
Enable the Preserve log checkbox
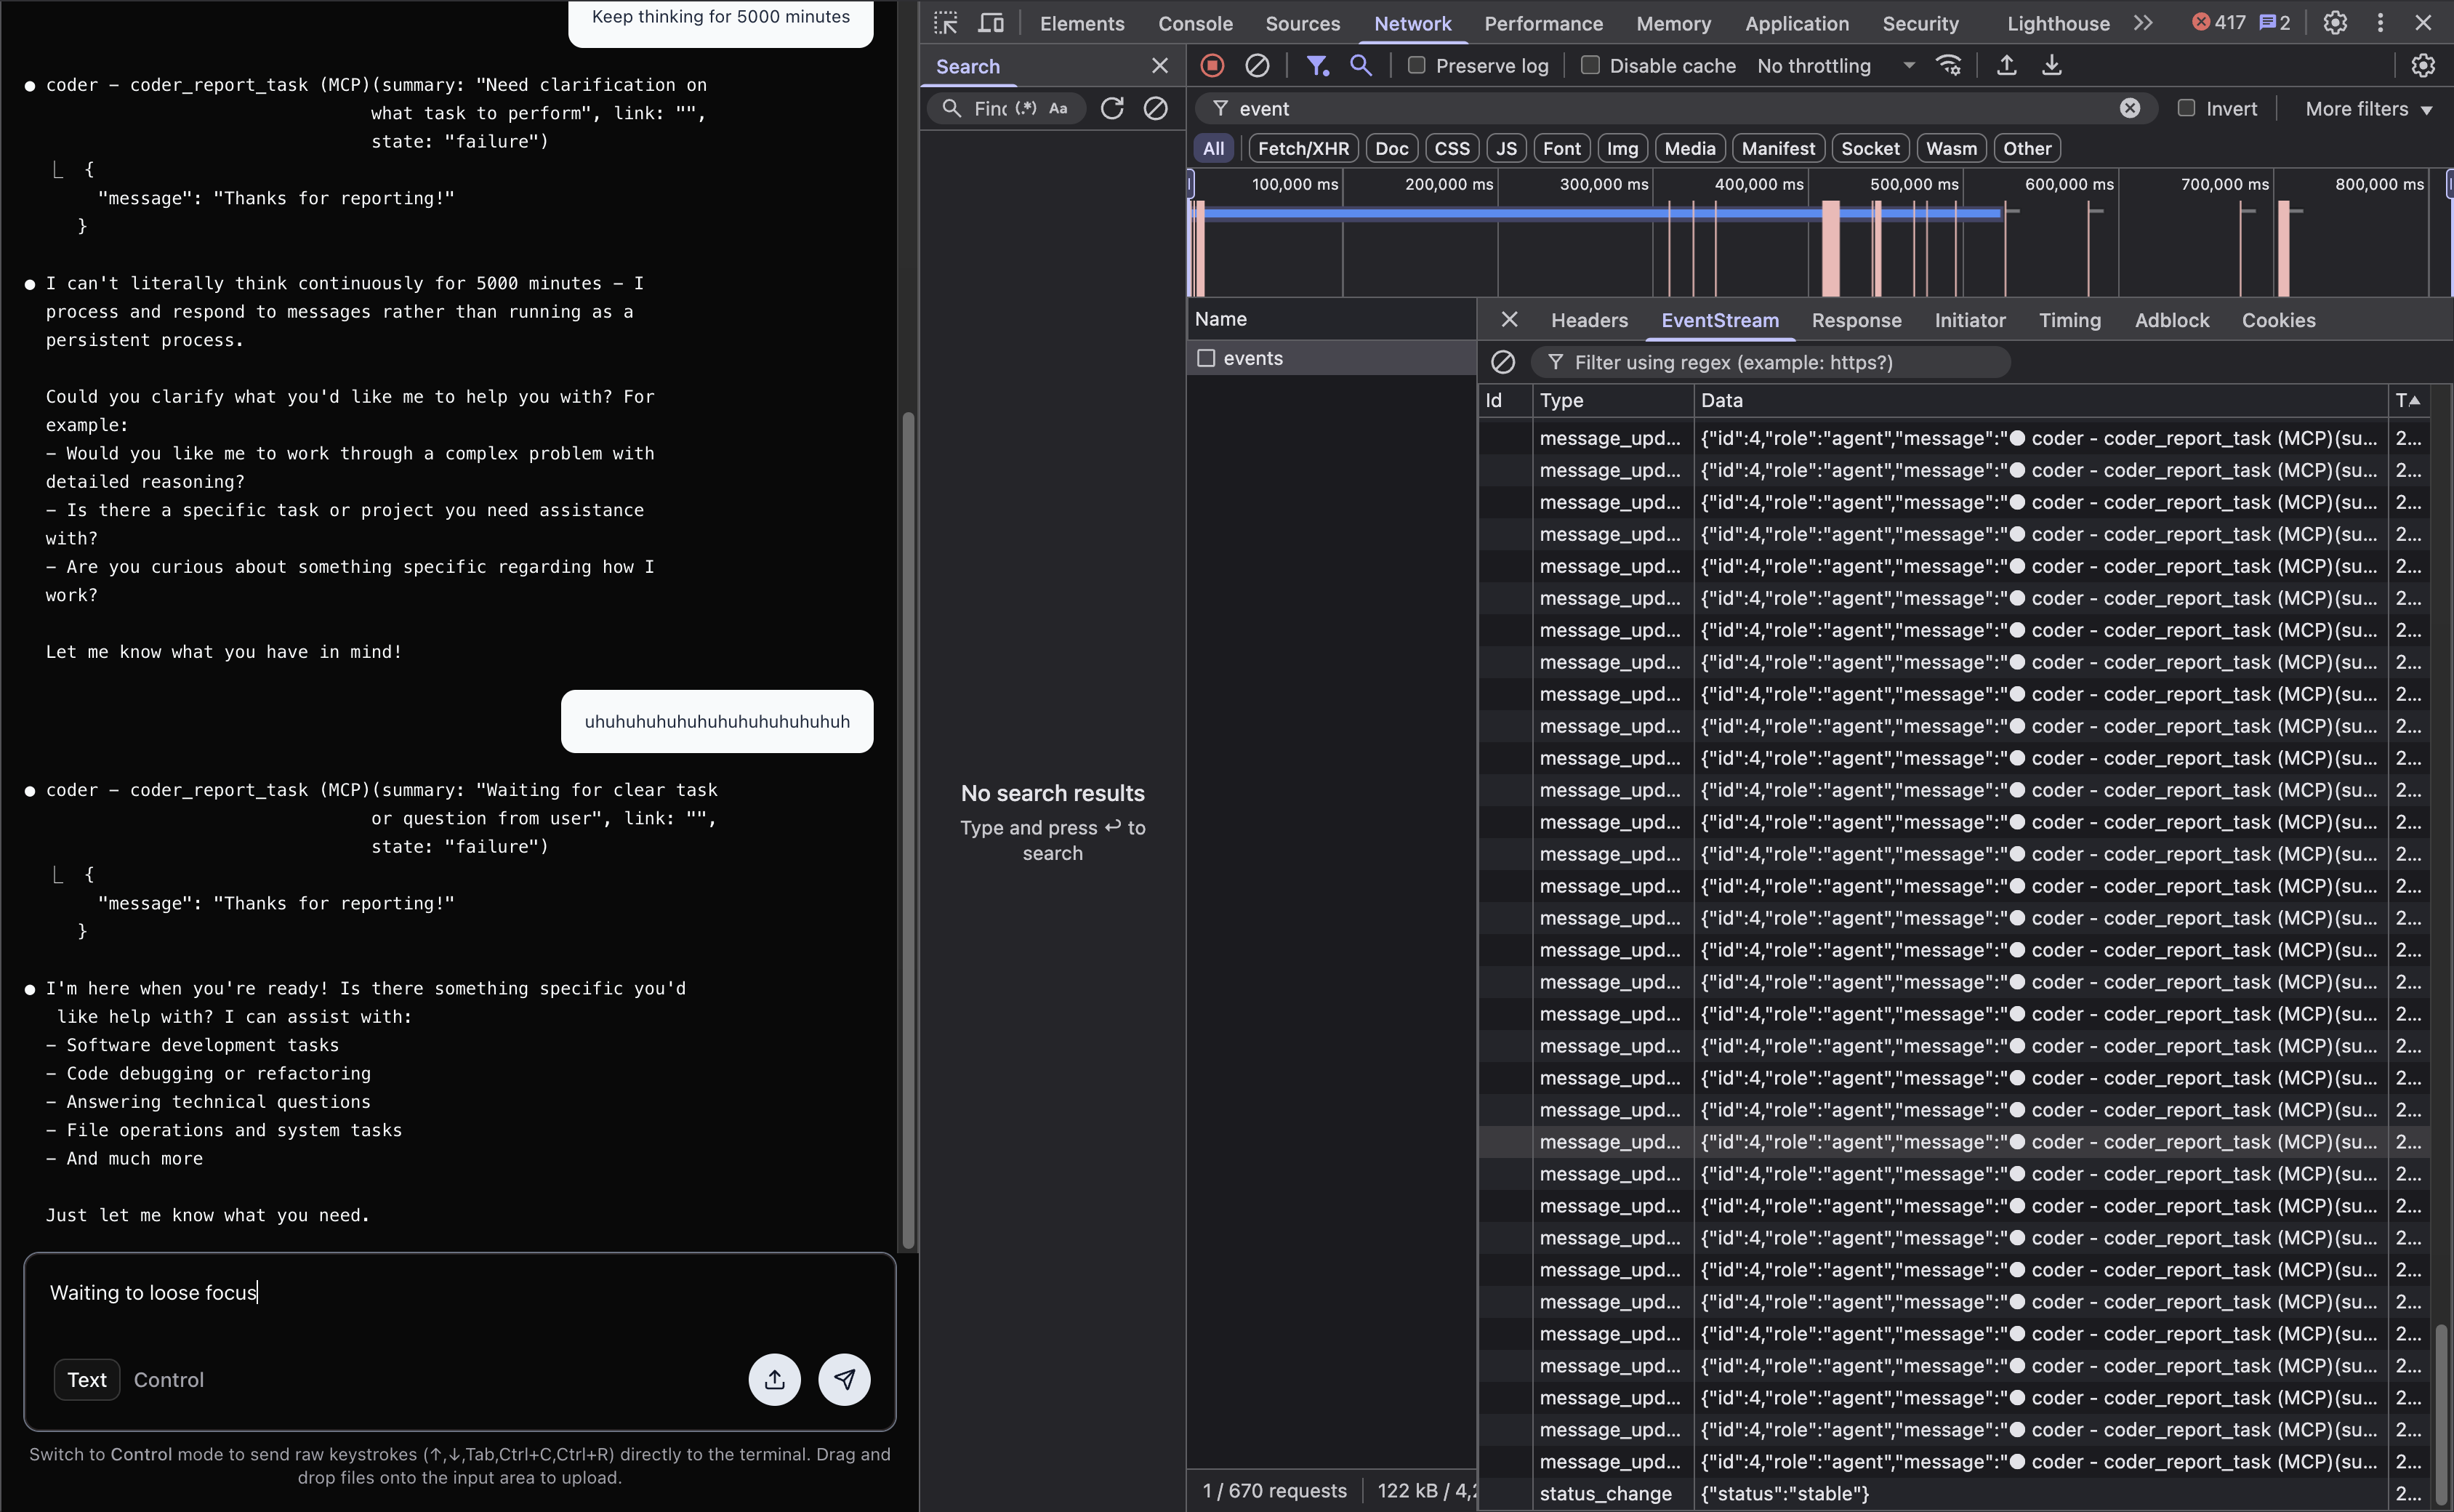coord(1416,66)
